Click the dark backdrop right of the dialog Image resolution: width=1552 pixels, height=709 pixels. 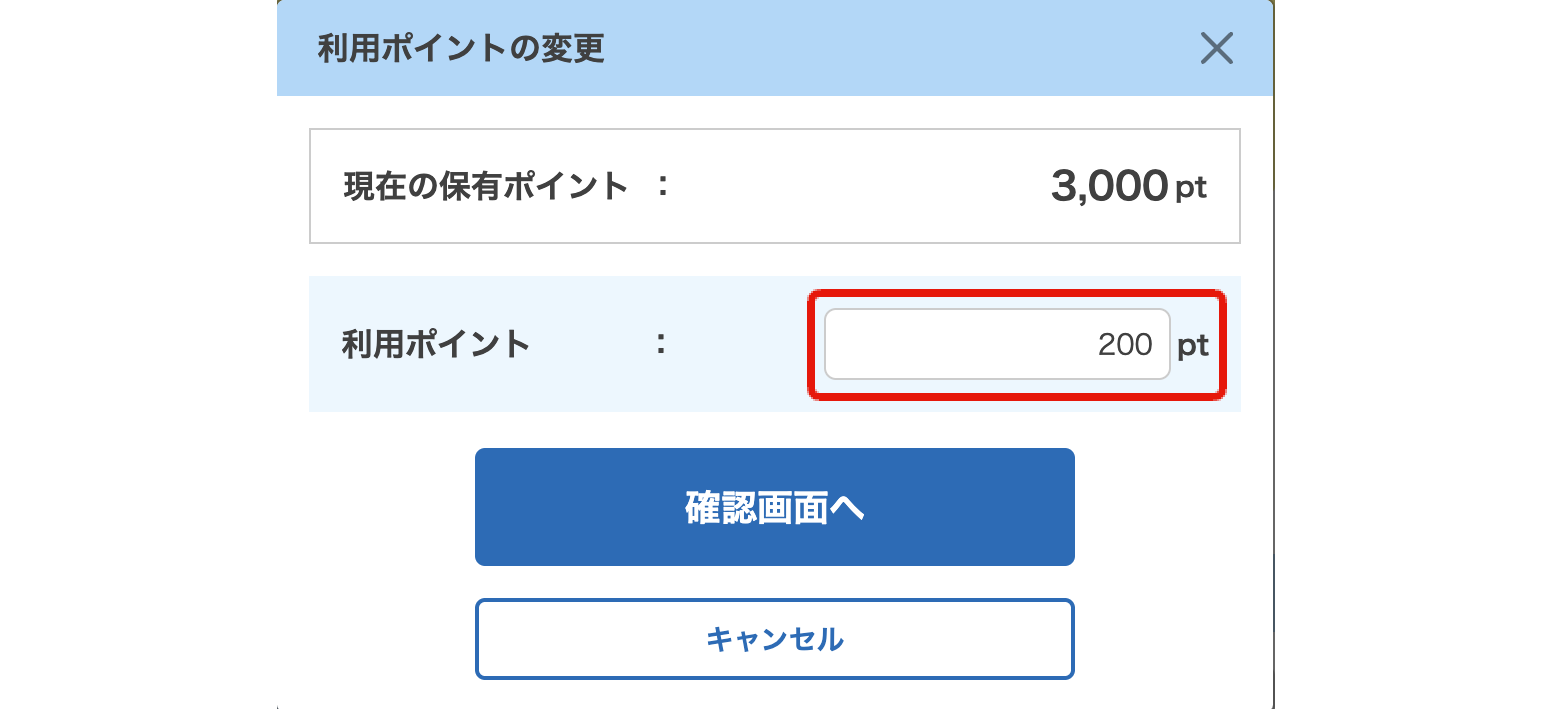1412,354
